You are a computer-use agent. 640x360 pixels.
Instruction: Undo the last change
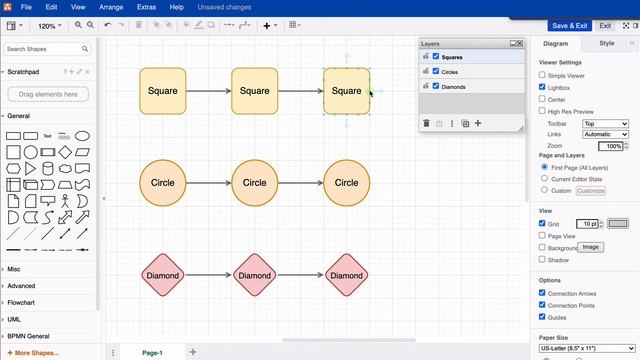pos(108,25)
